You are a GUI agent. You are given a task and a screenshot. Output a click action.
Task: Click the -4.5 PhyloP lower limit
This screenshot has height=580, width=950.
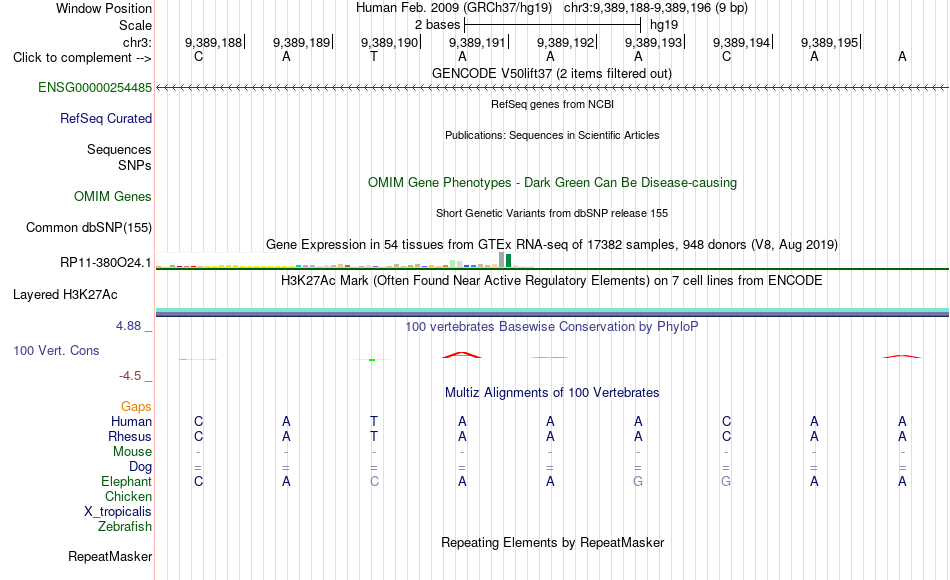[x=130, y=376]
